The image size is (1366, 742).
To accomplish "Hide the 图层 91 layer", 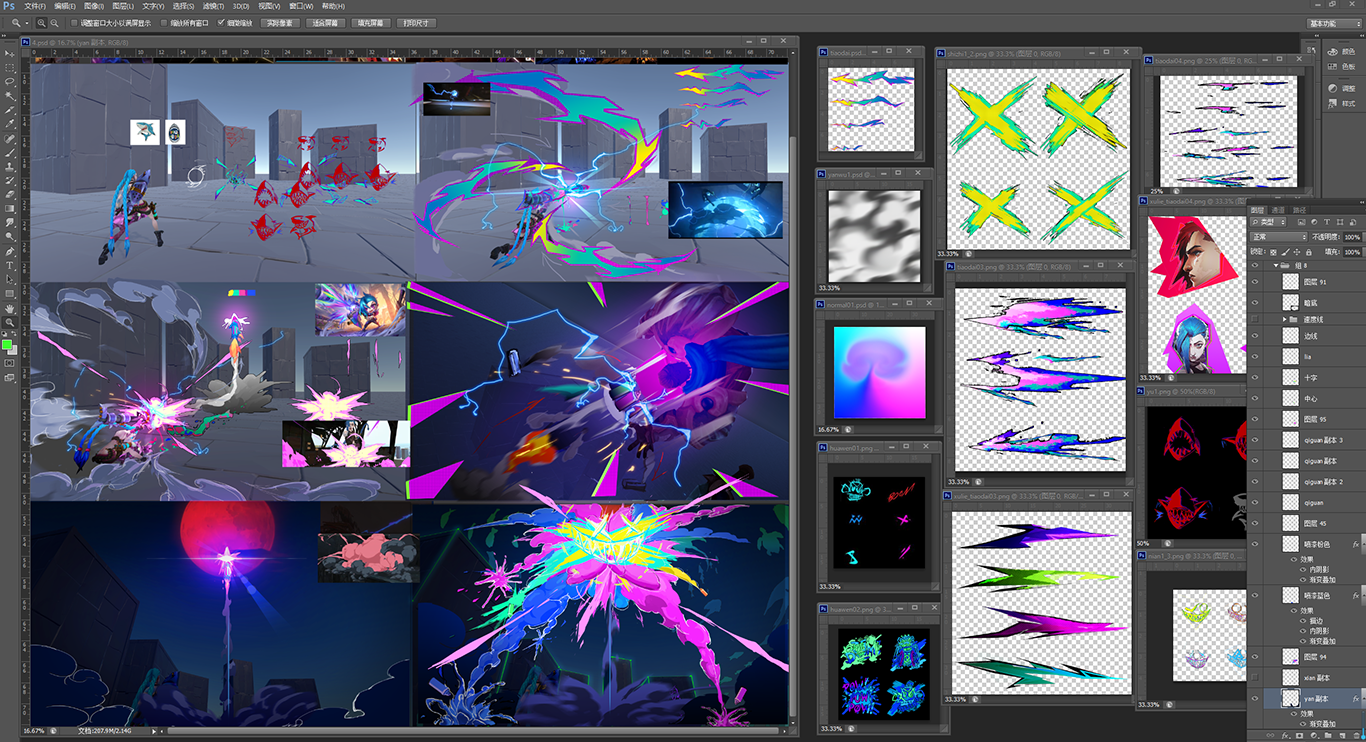I will [x=1256, y=282].
